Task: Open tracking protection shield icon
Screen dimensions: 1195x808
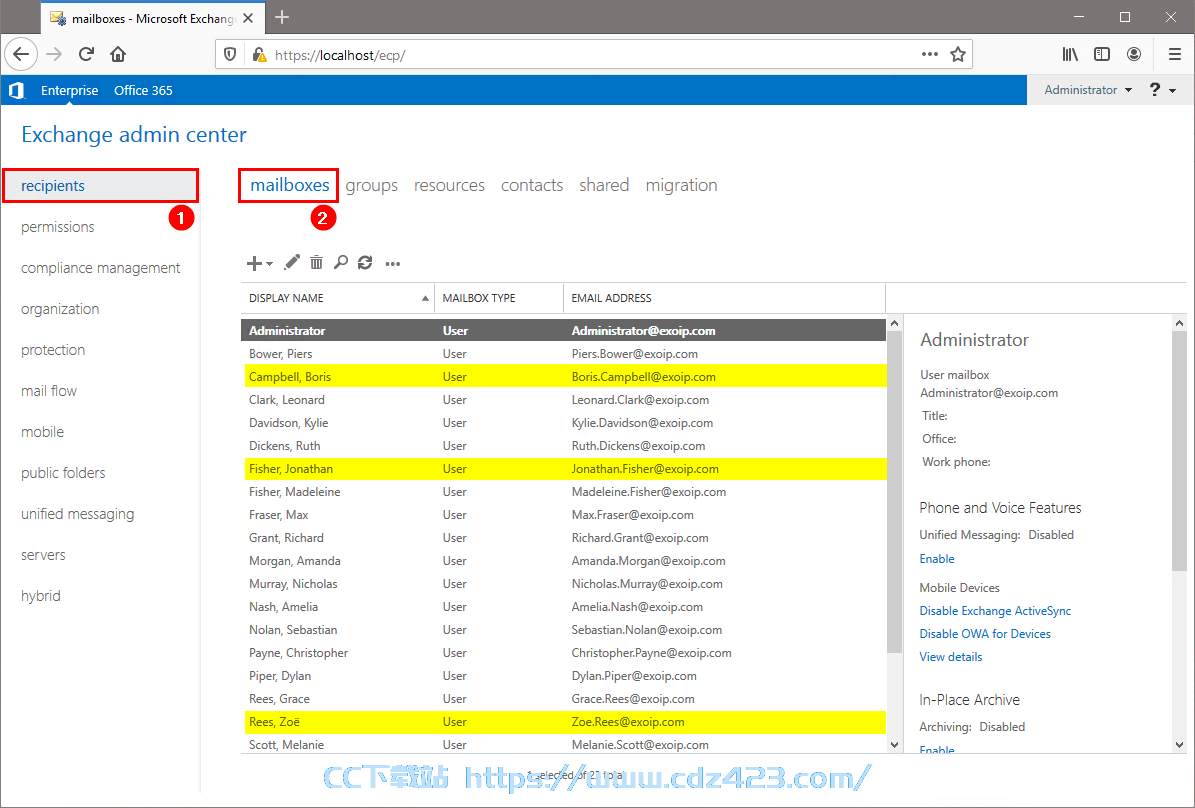Action: [x=229, y=55]
